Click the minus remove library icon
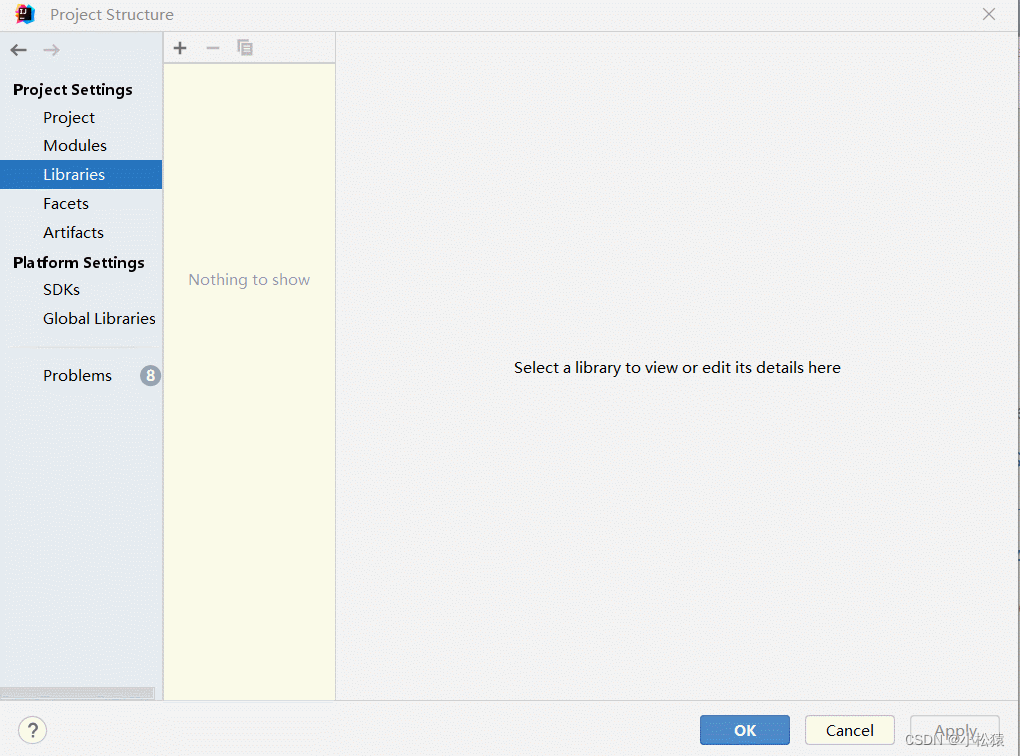This screenshot has width=1020, height=756. coord(213,48)
